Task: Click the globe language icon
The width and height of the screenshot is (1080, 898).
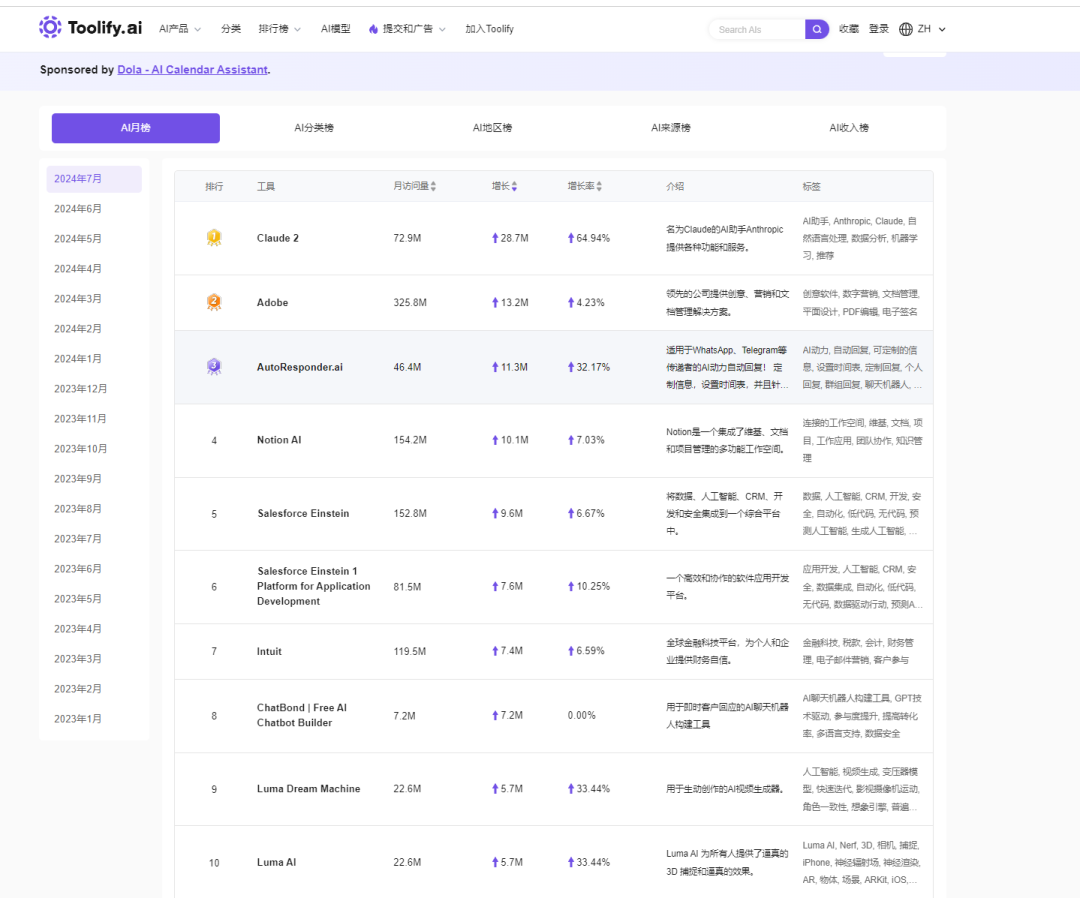Action: [x=906, y=29]
